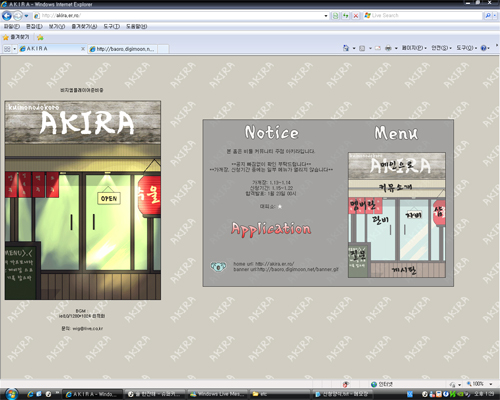500x400 pixels.
Task: Click the Windows Start orb
Action: (x=11, y=394)
